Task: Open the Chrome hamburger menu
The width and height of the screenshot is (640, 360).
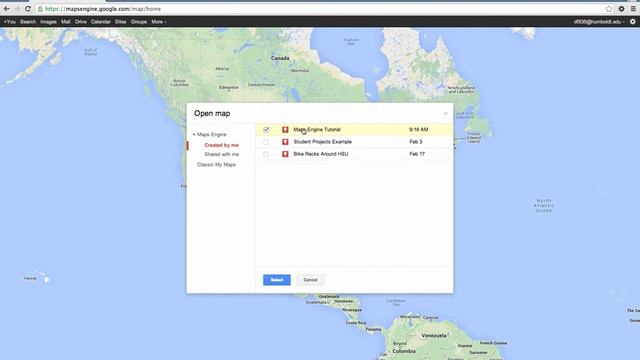Action: [633, 9]
